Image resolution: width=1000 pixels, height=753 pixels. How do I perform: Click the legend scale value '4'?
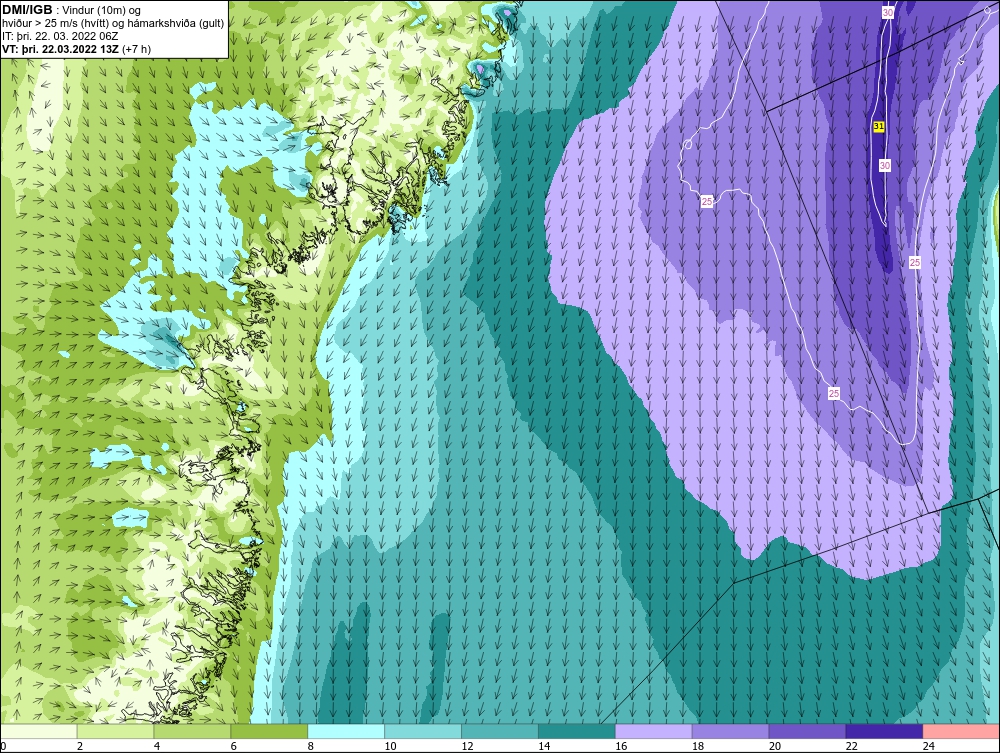pos(157,746)
